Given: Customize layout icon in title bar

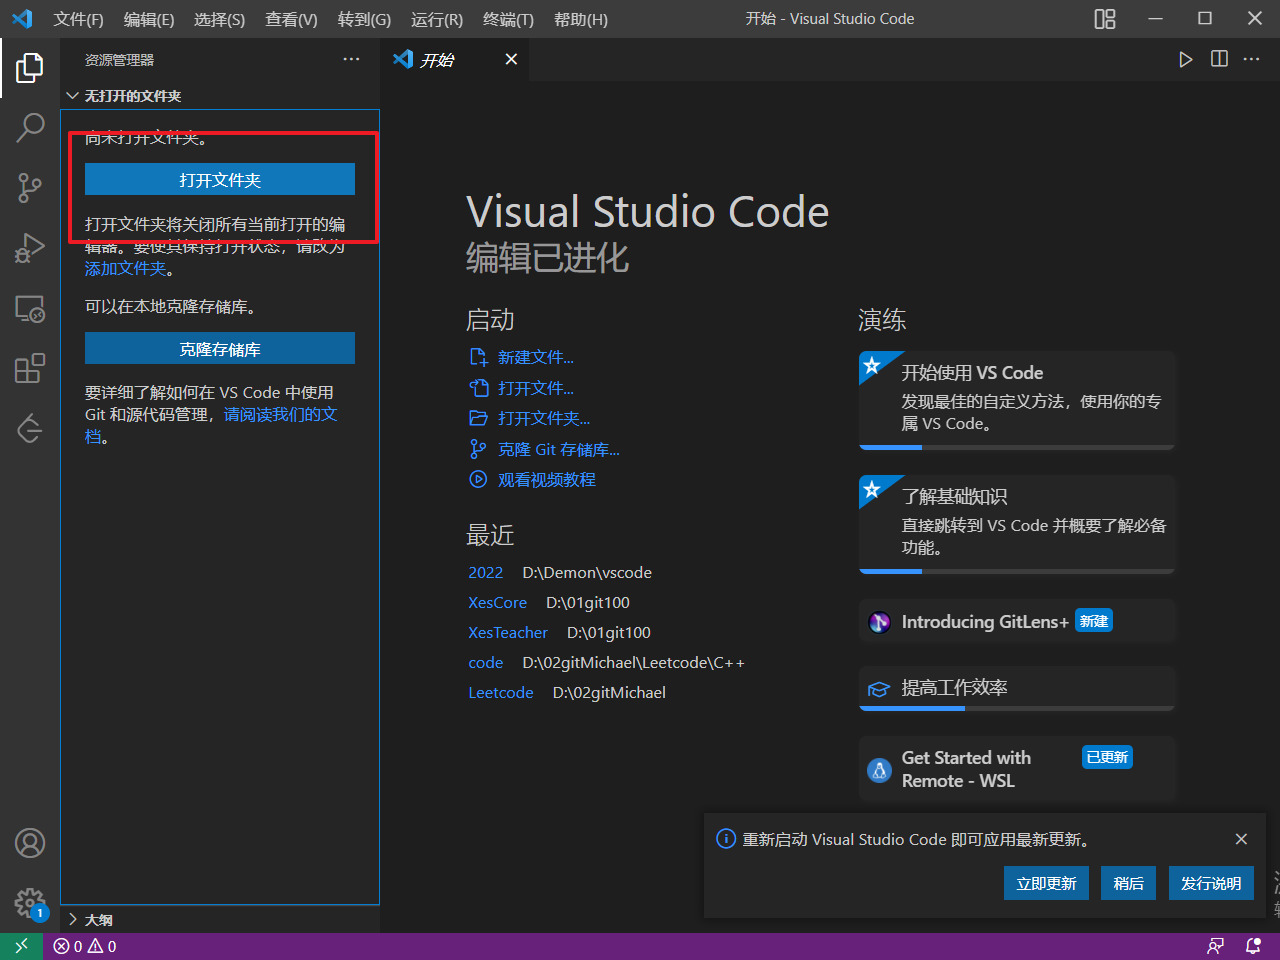Looking at the screenshot, I should pos(1105,19).
